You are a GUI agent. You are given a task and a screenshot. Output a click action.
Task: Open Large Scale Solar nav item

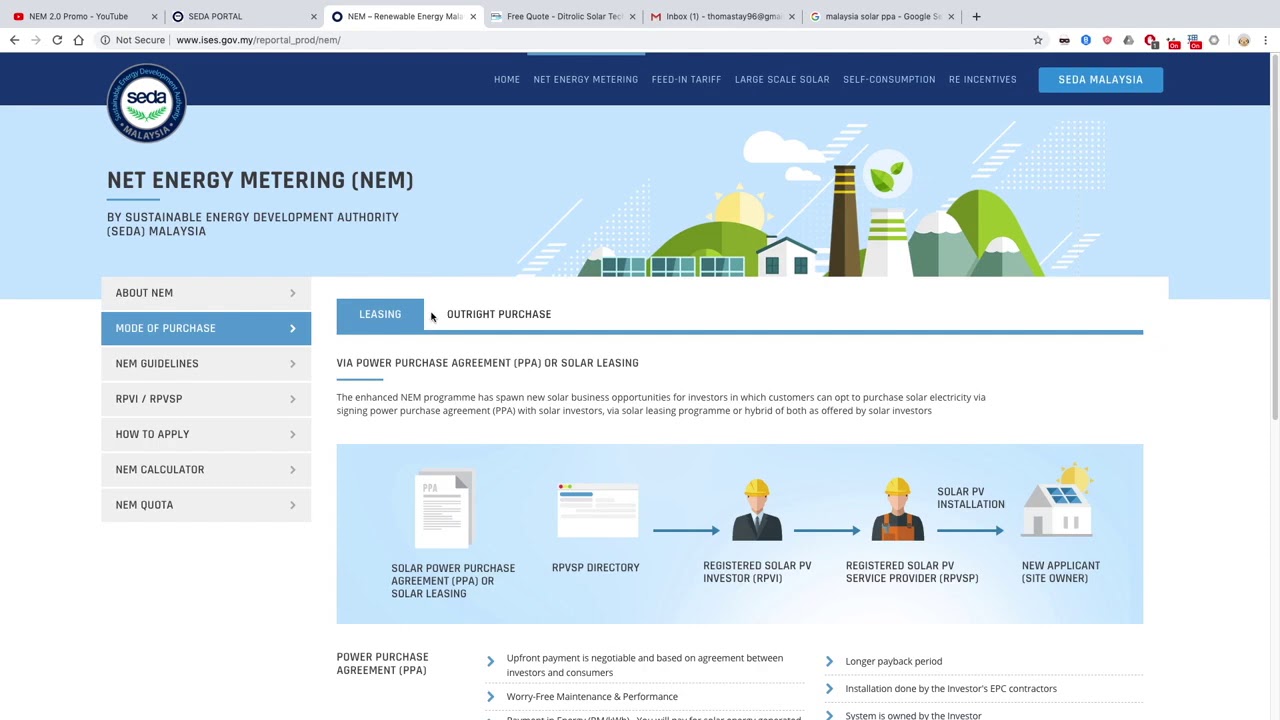click(x=782, y=80)
